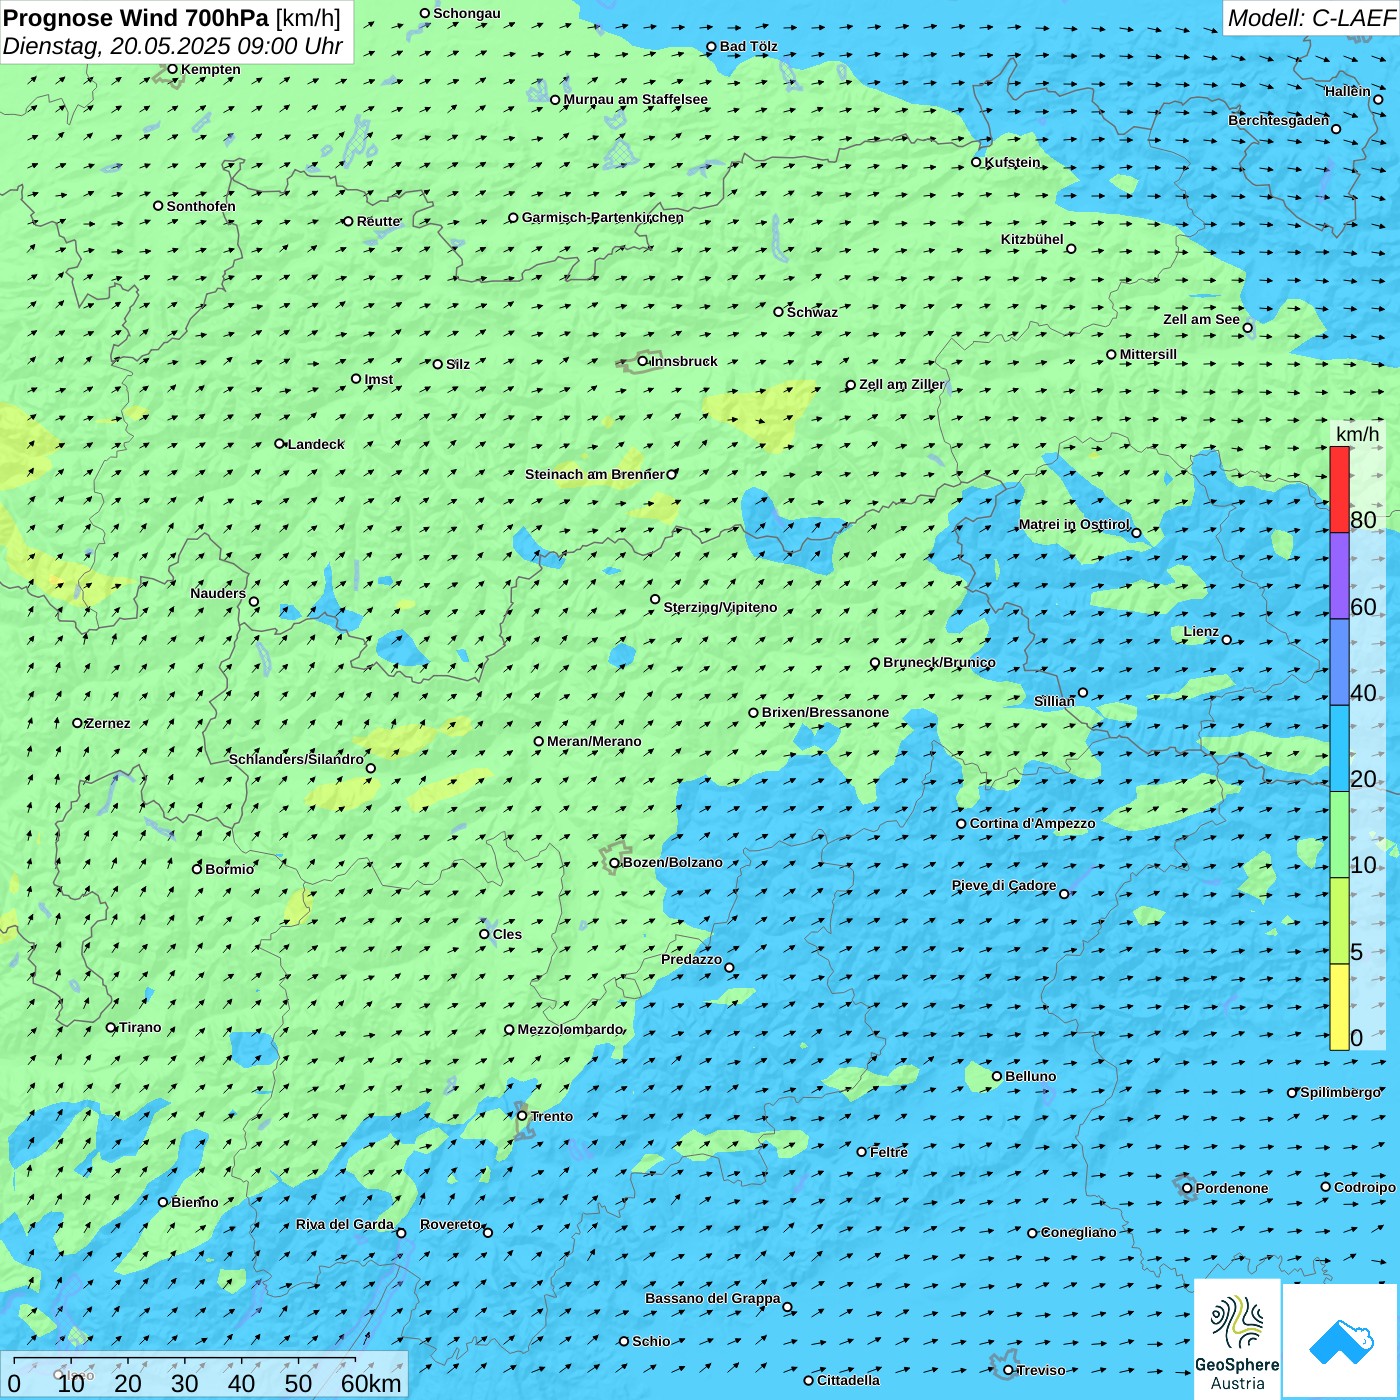Select the Cortina d'Ampezzo marker
1400x1400 pixels.
962,824
